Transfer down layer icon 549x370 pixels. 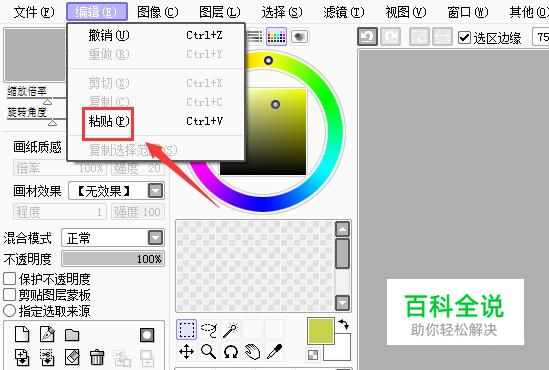tap(22, 357)
